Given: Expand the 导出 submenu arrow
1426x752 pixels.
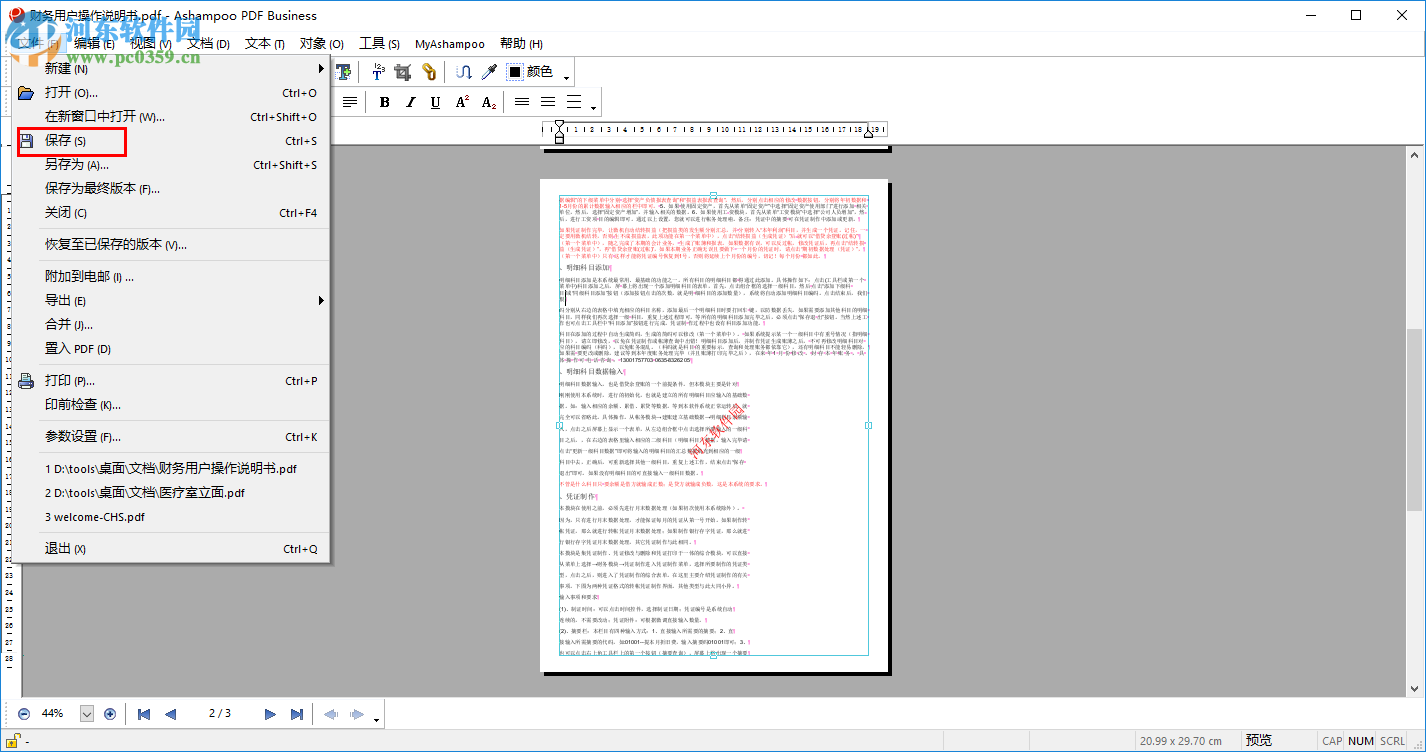Looking at the screenshot, I should (x=321, y=300).
